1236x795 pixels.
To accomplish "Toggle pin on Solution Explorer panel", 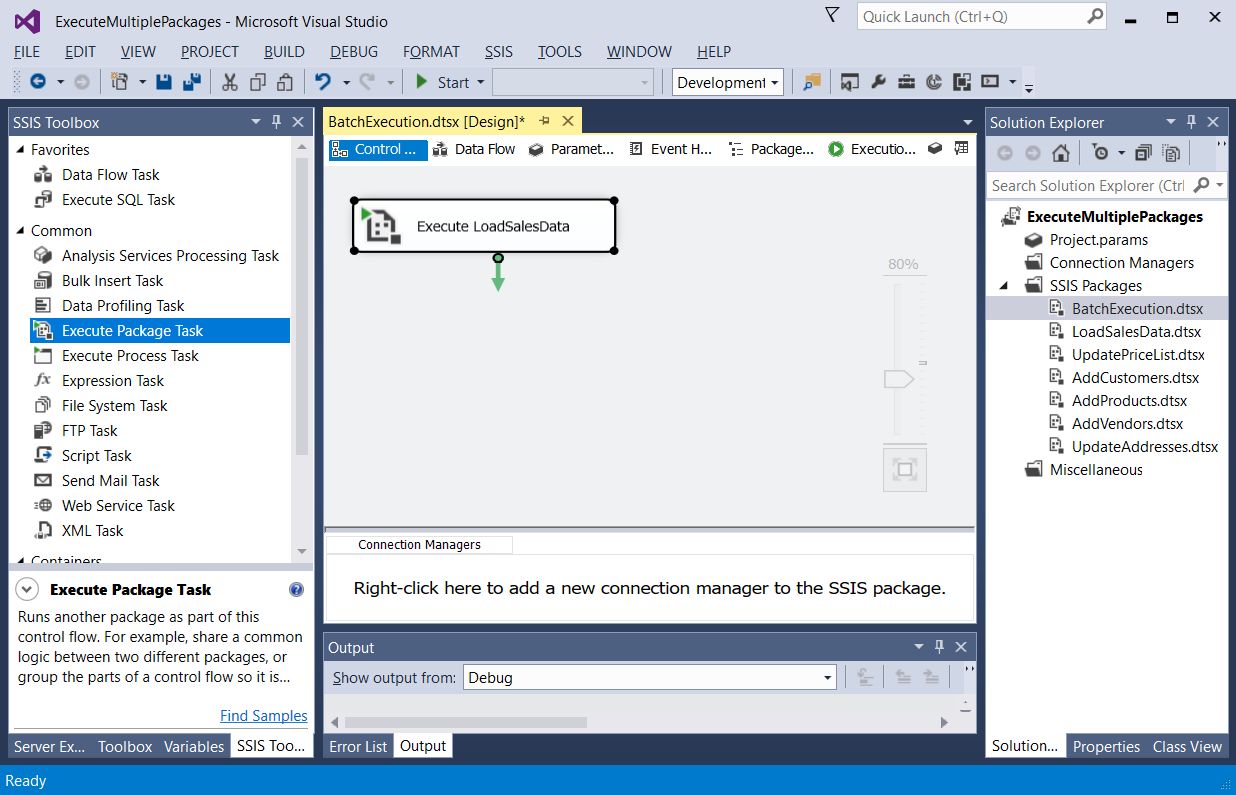I will tap(1191, 122).
